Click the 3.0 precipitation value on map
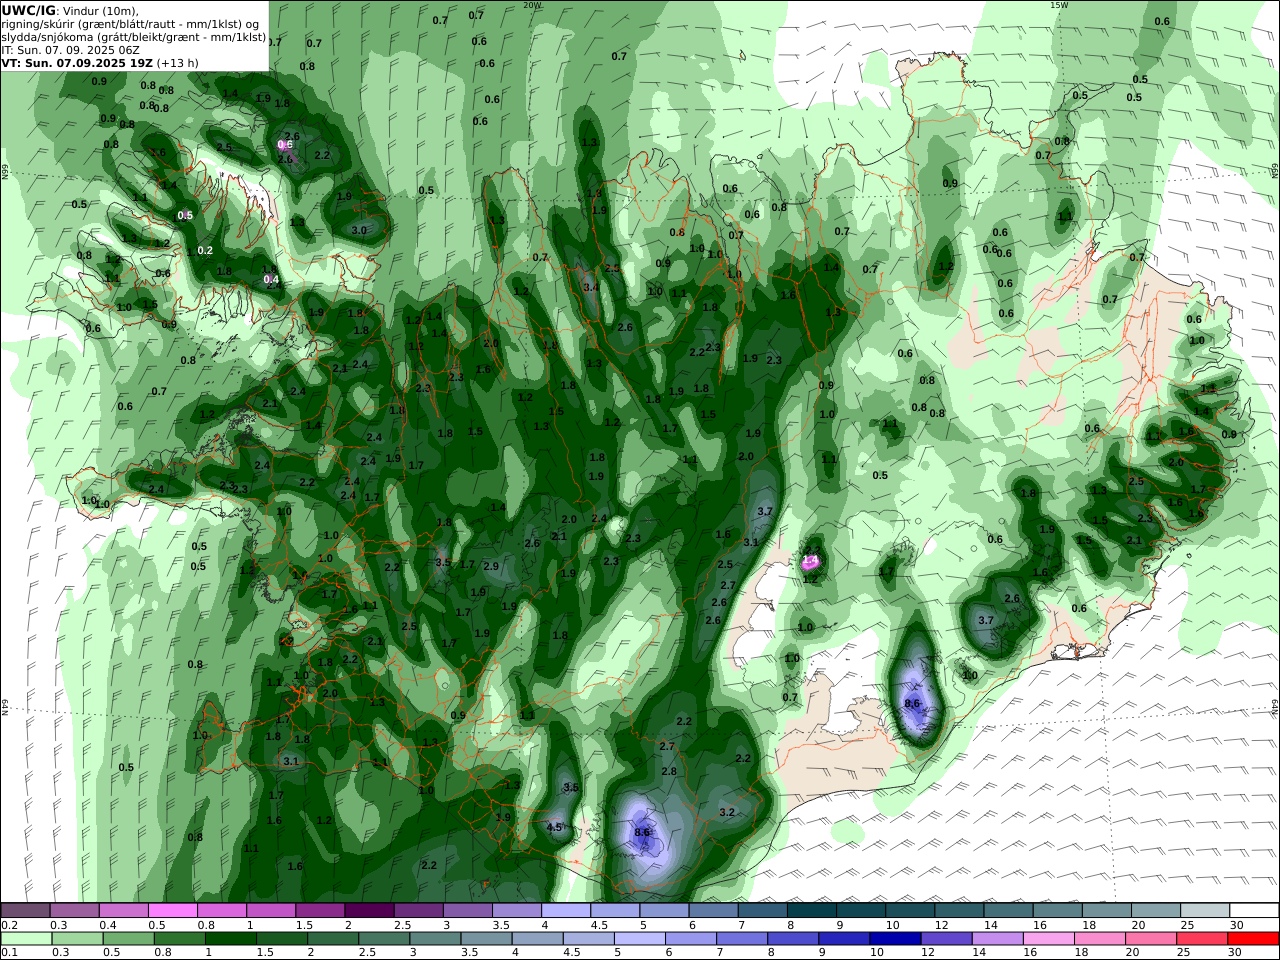 coord(359,230)
